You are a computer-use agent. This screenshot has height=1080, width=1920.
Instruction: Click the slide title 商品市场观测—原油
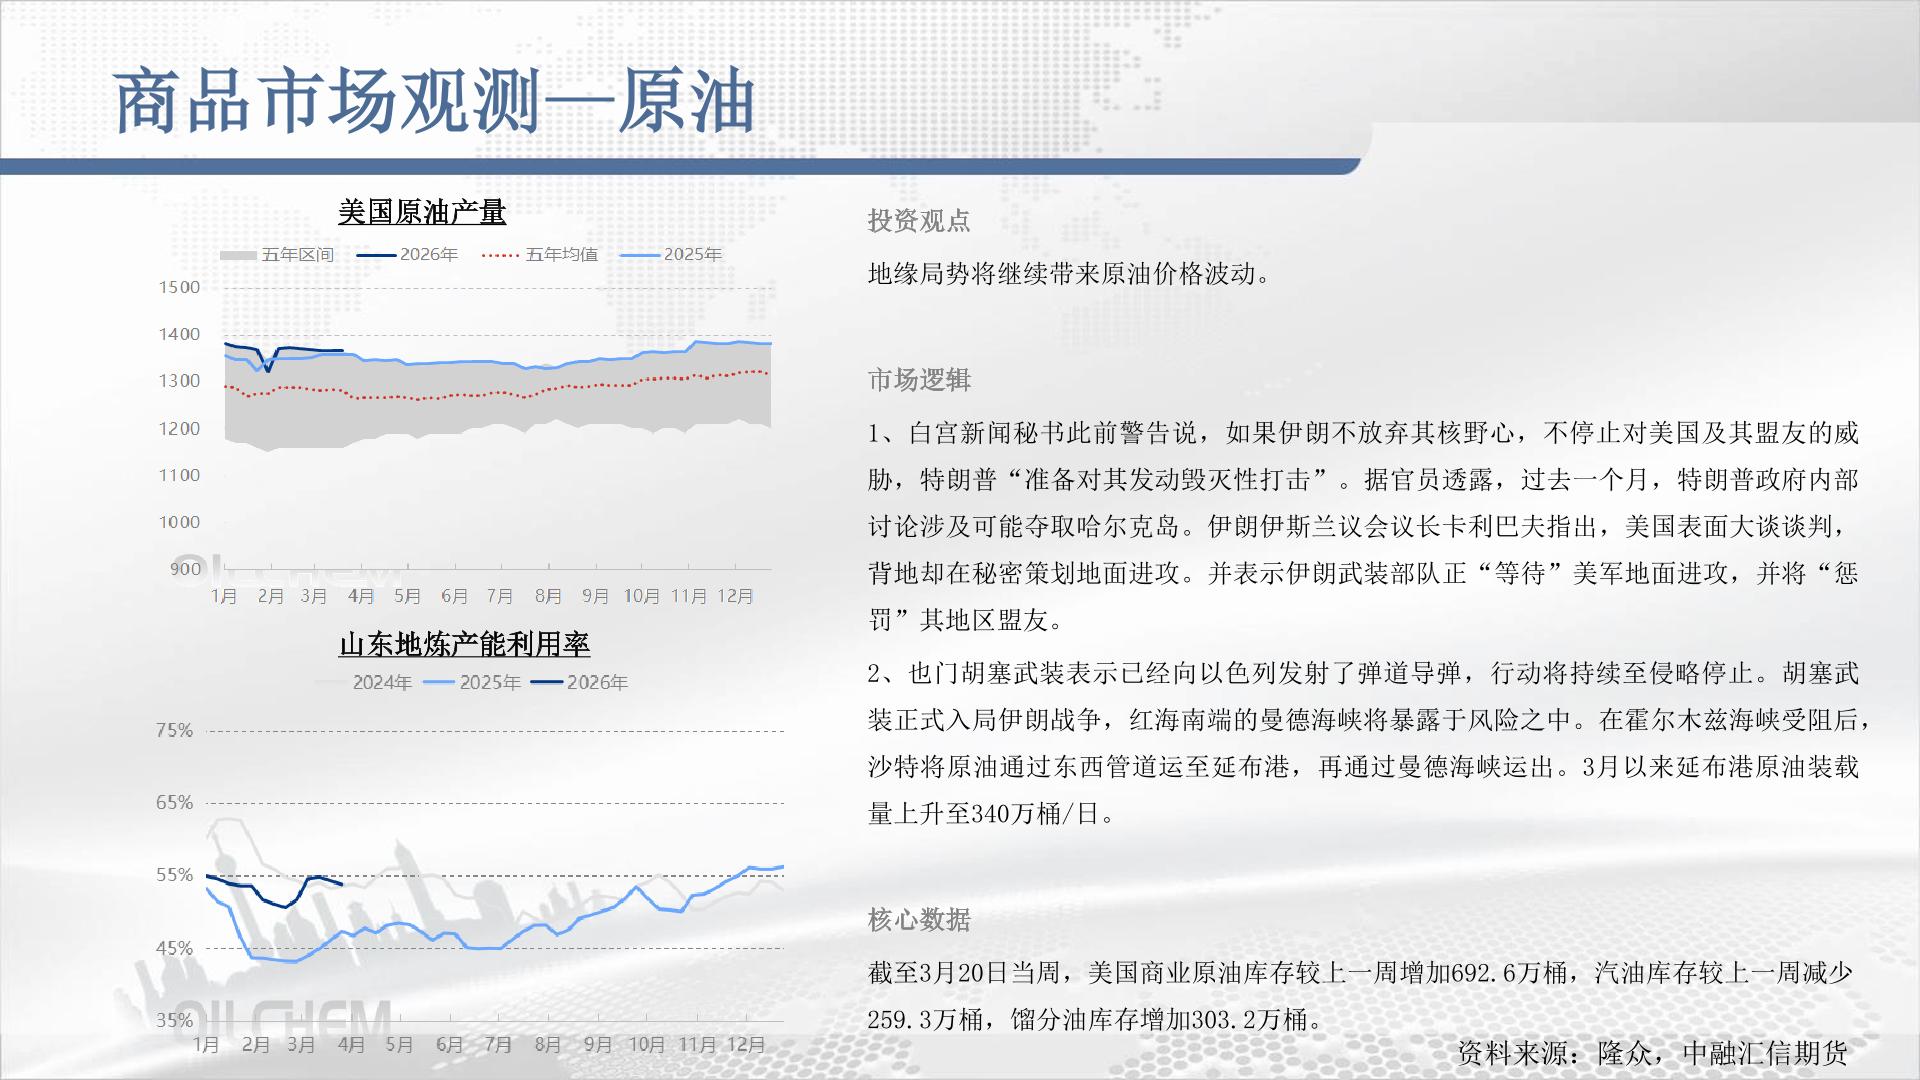[x=434, y=102]
